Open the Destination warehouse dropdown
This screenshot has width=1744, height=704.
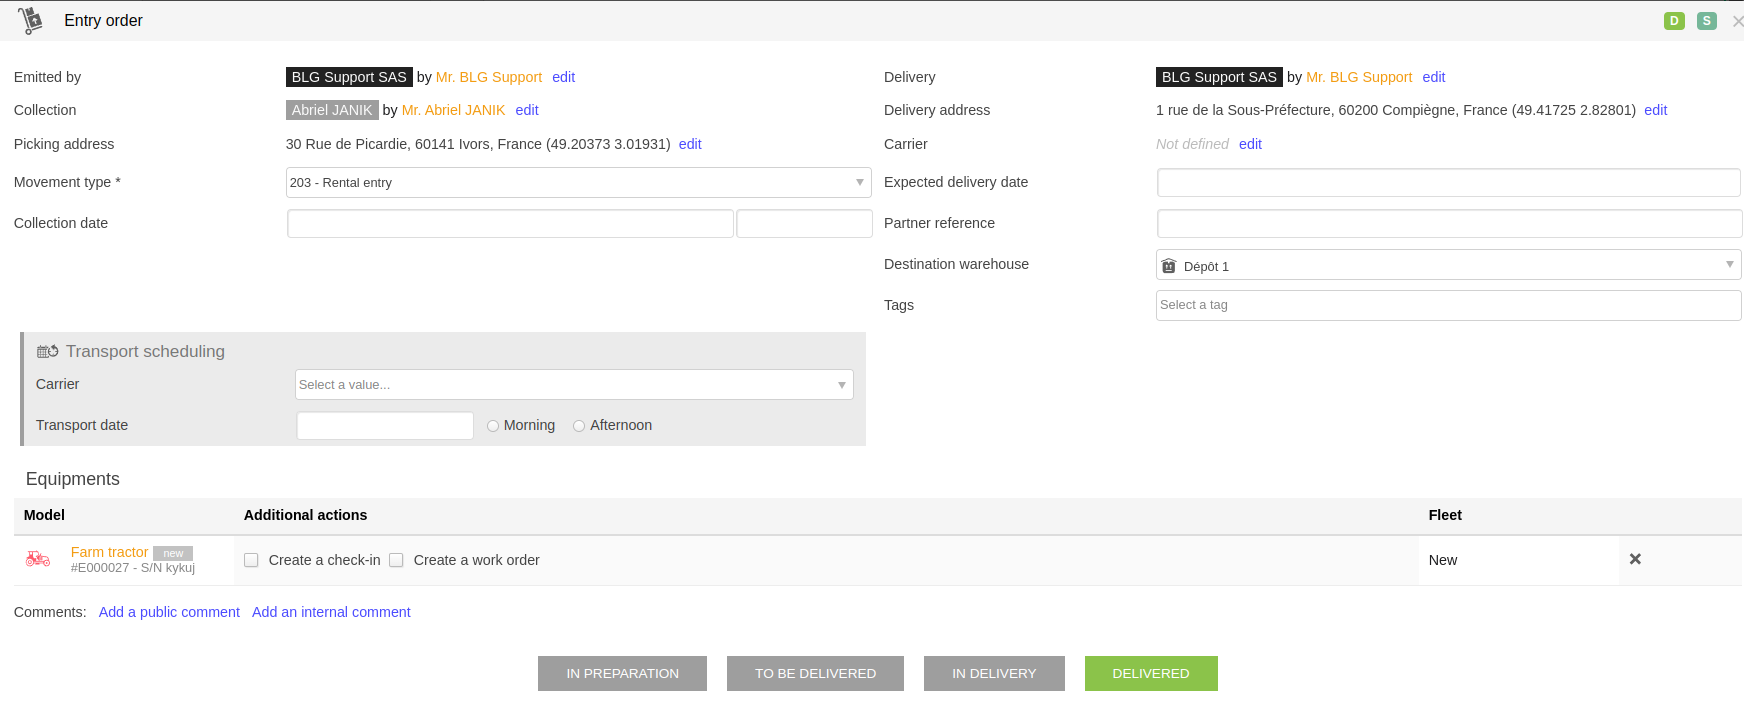pyautogui.click(x=1448, y=265)
